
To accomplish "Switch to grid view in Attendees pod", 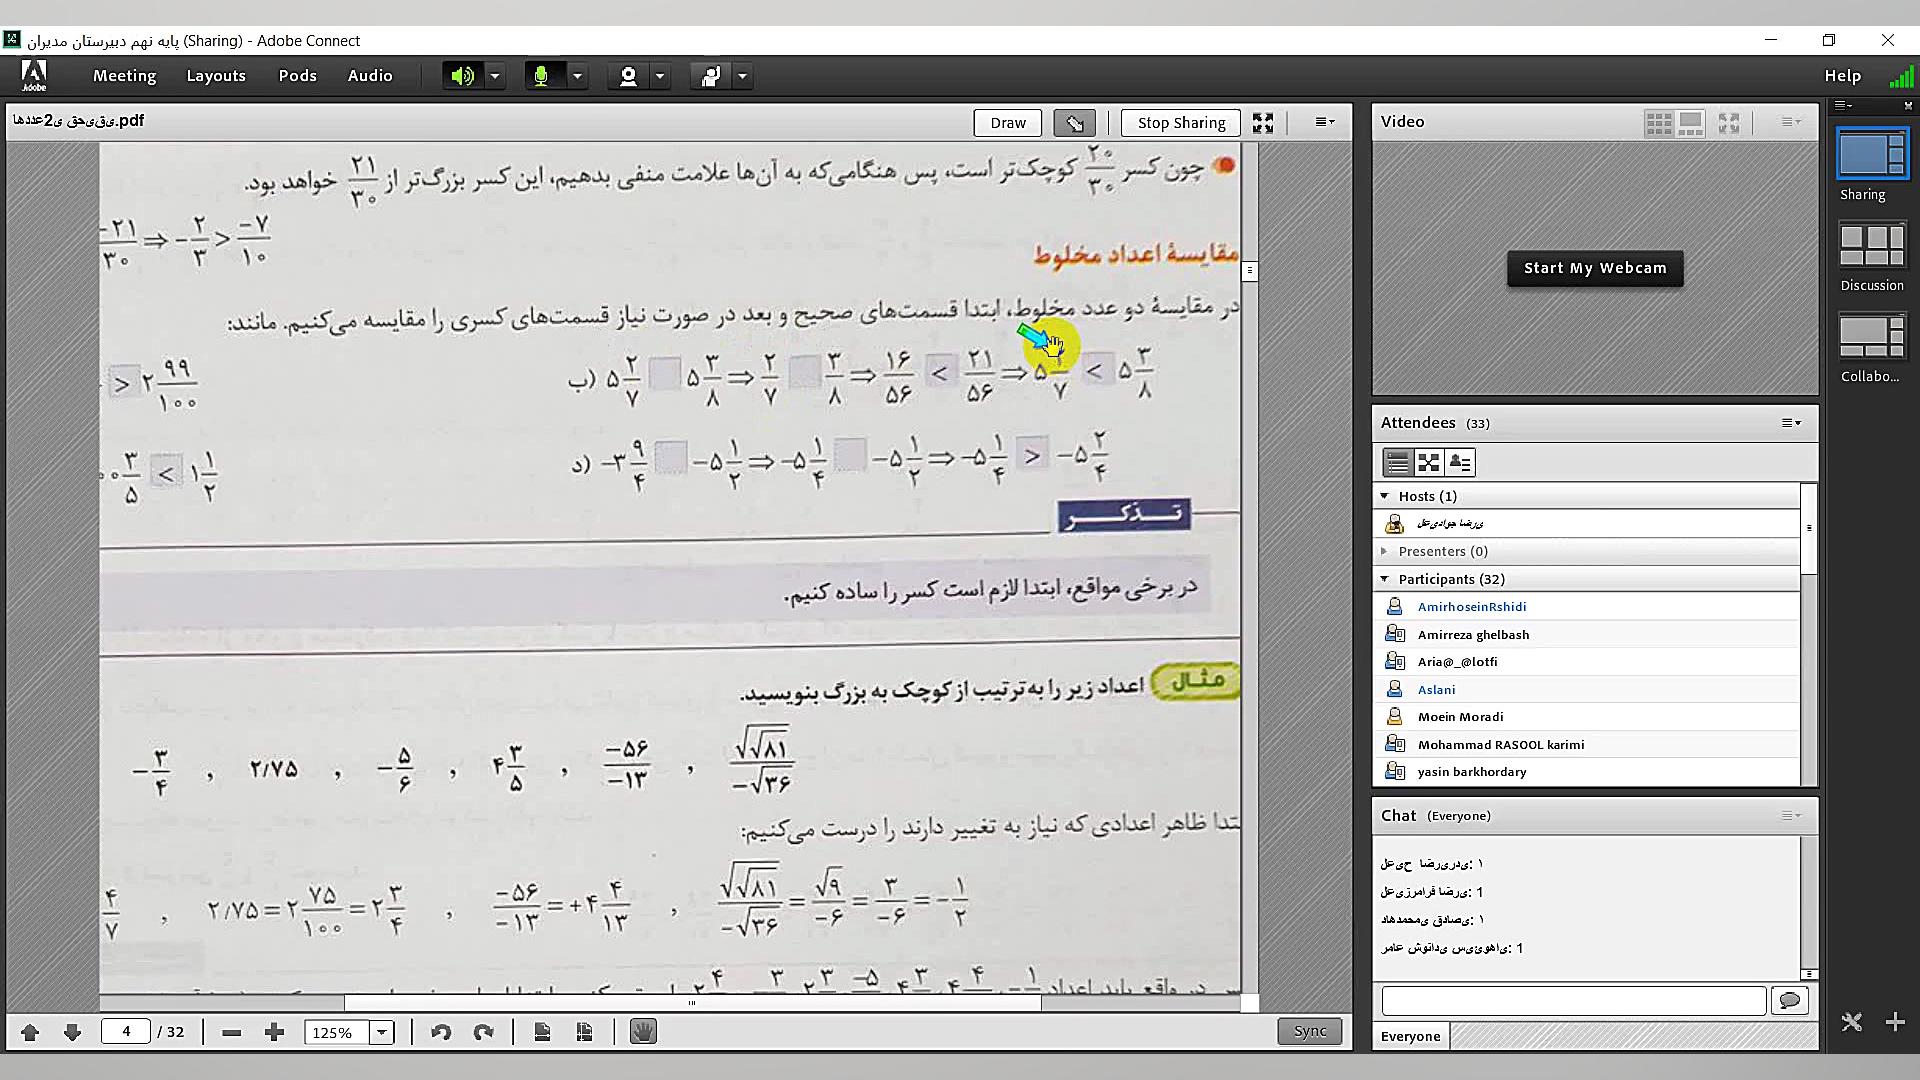I will 1428,462.
